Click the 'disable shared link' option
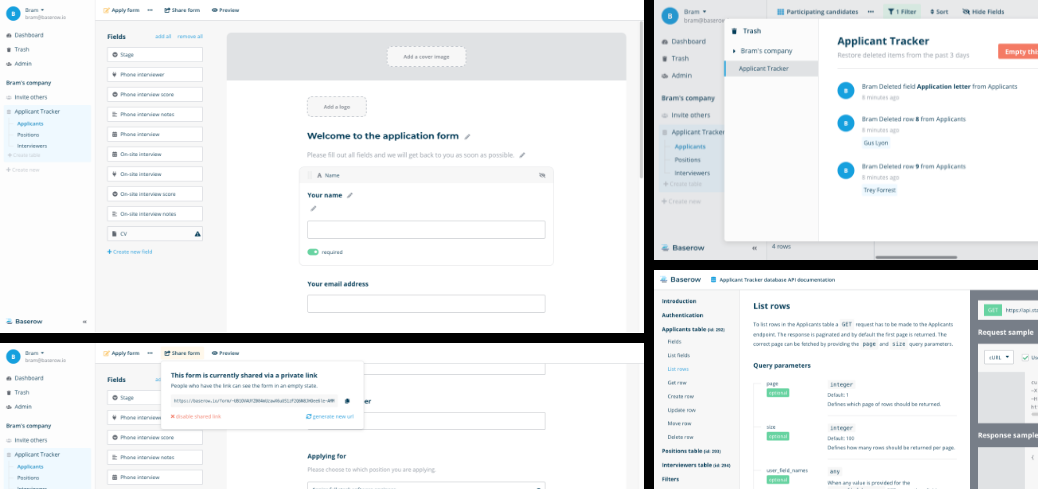This screenshot has height=489, width=1038. pos(198,416)
